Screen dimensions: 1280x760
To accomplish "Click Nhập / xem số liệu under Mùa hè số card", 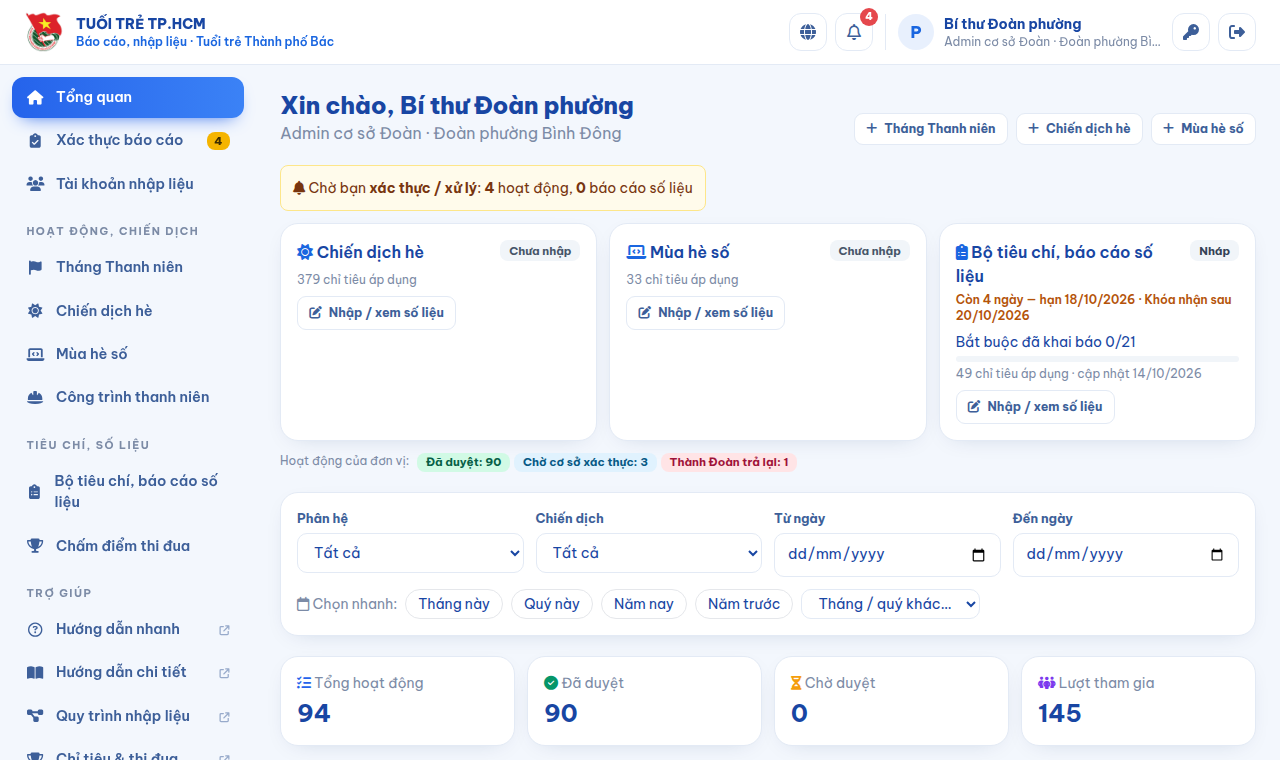I will click(x=706, y=313).
